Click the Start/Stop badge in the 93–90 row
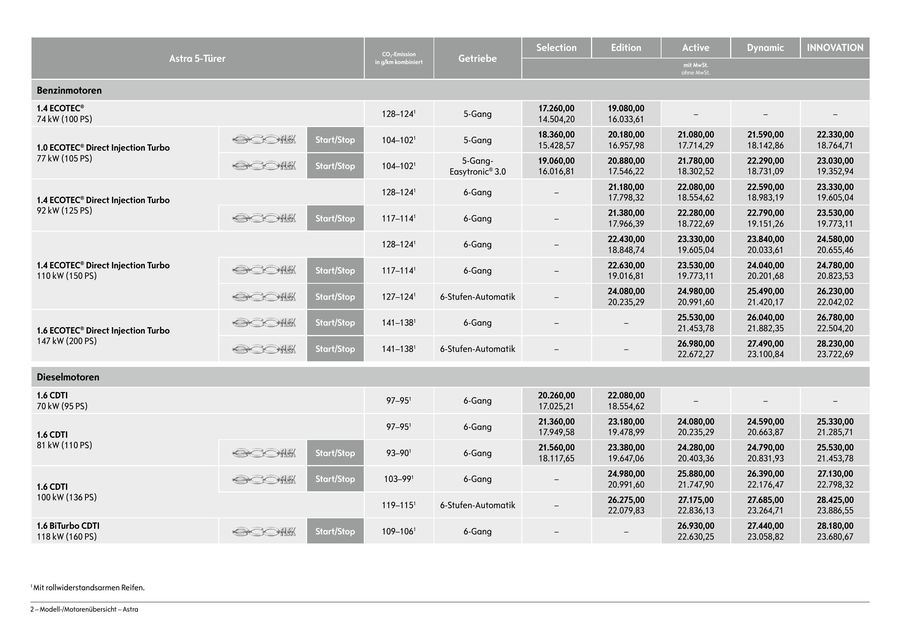Viewport: 900px width, 636px height. point(335,453)
